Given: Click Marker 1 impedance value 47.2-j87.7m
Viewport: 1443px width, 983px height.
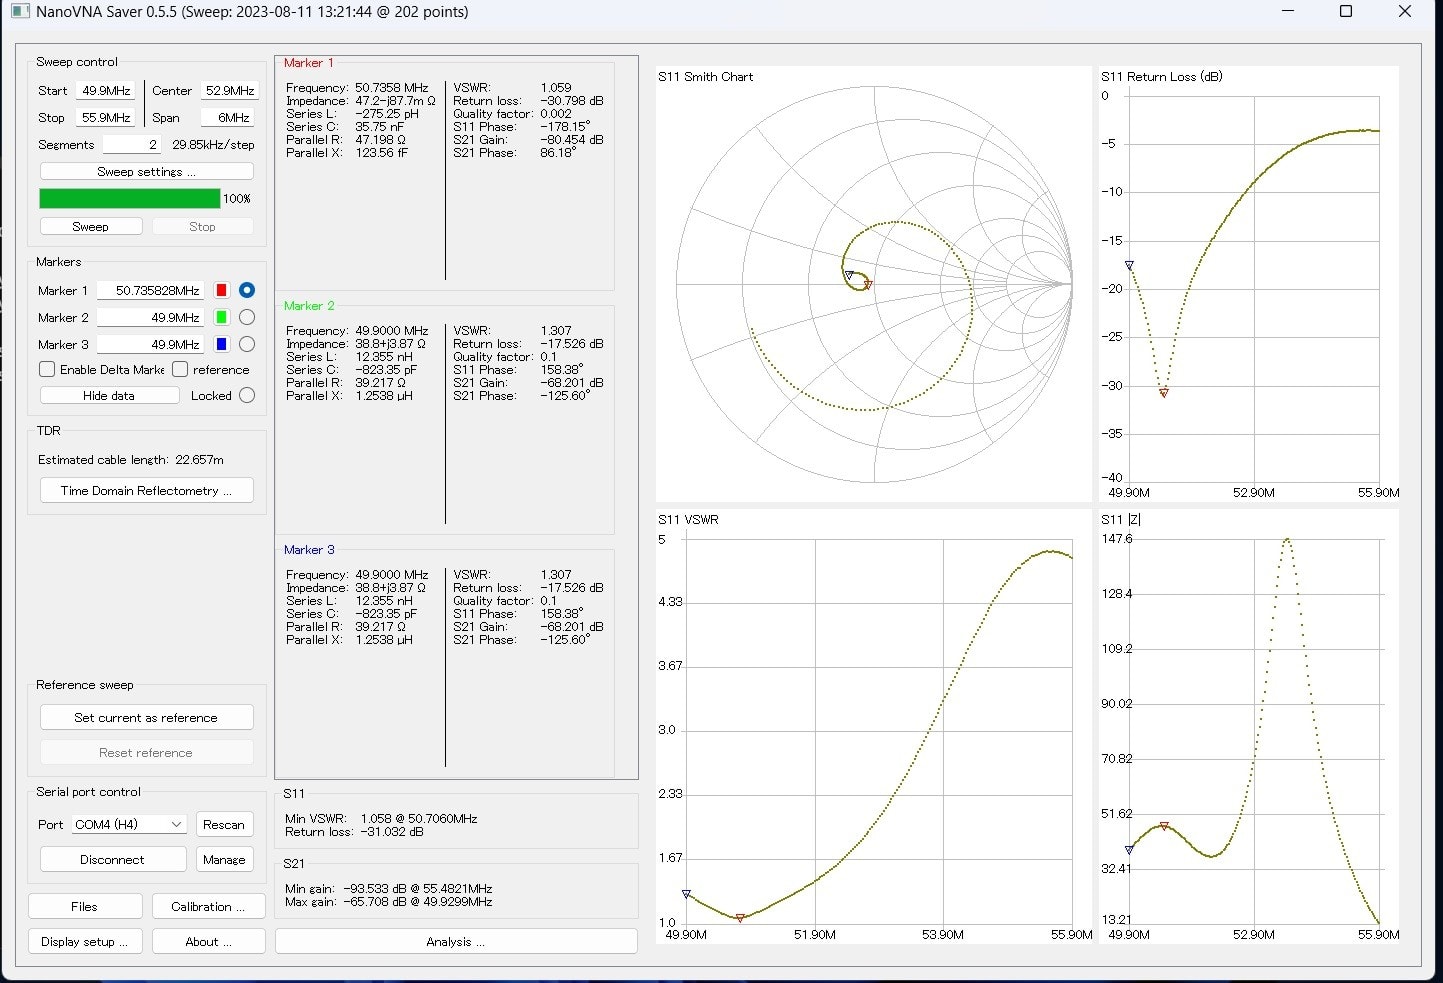Looking at the screenshot, I should (395, 101).
